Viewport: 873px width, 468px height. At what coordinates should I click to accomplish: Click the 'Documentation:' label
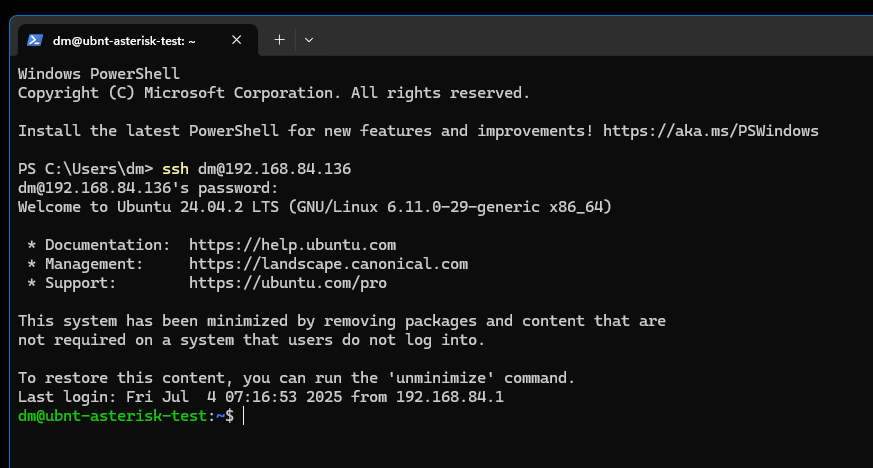tap(107, 245)
